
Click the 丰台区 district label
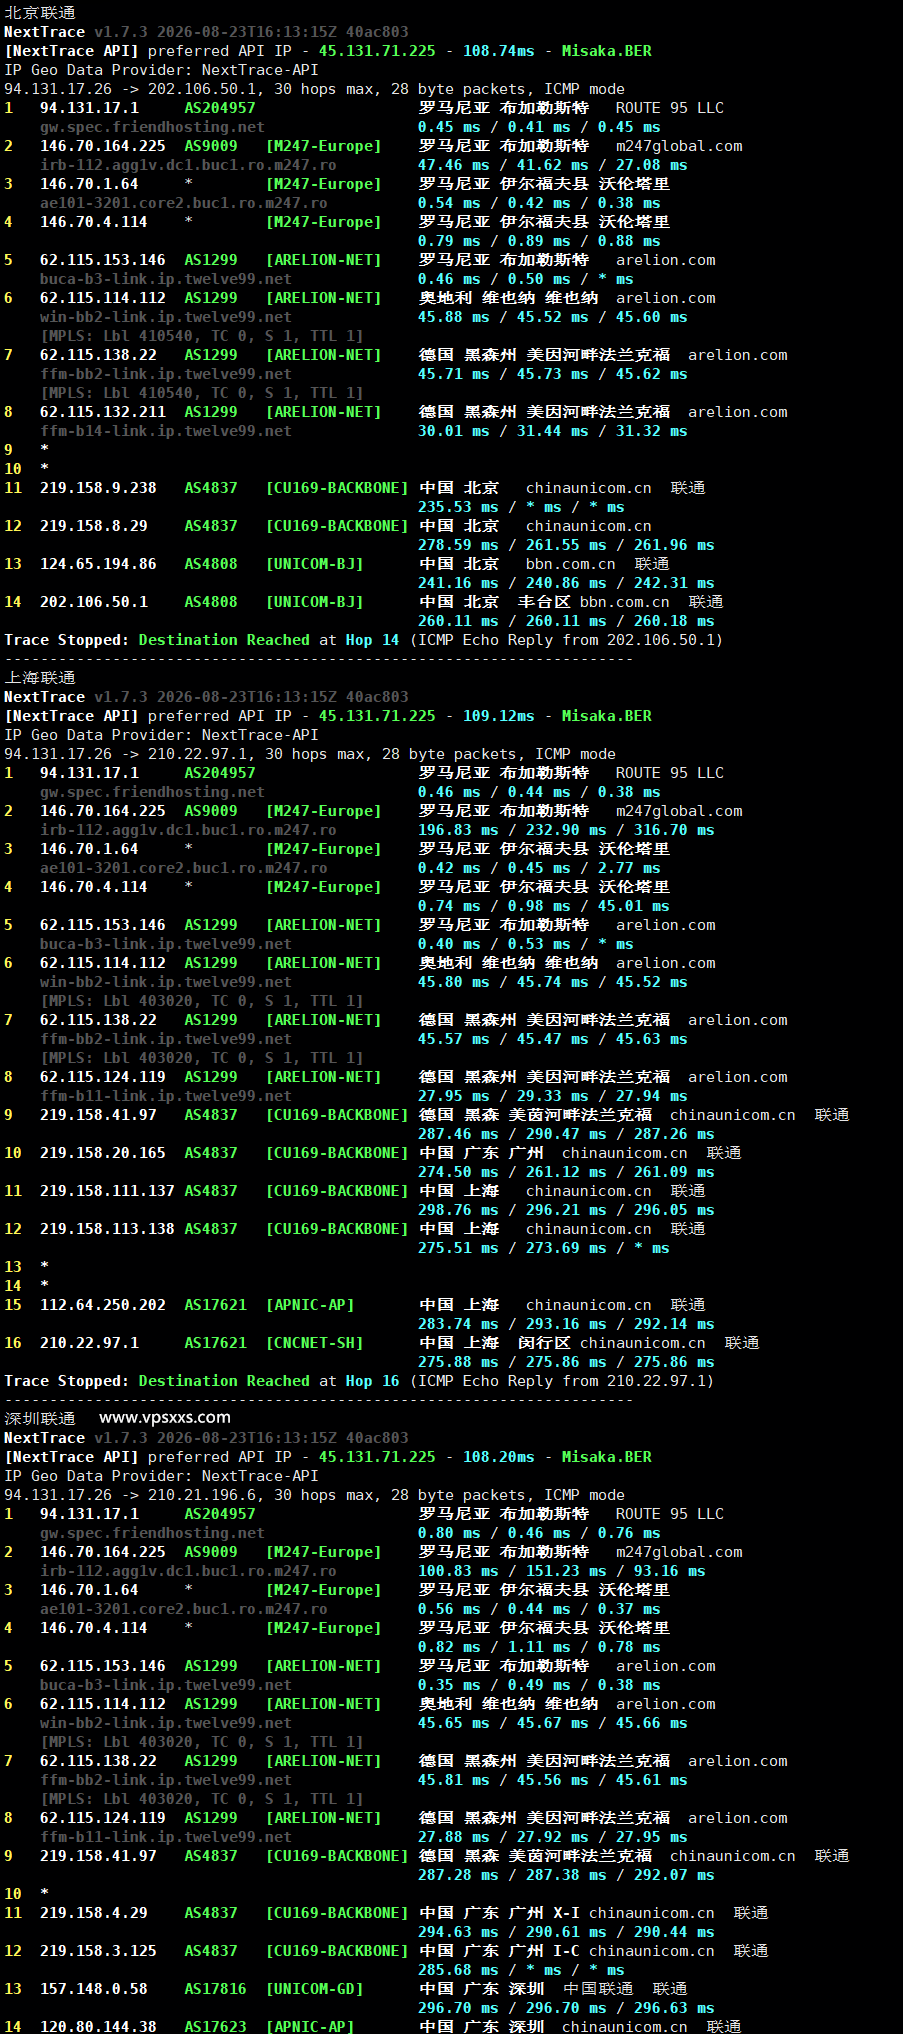(544, 602)
